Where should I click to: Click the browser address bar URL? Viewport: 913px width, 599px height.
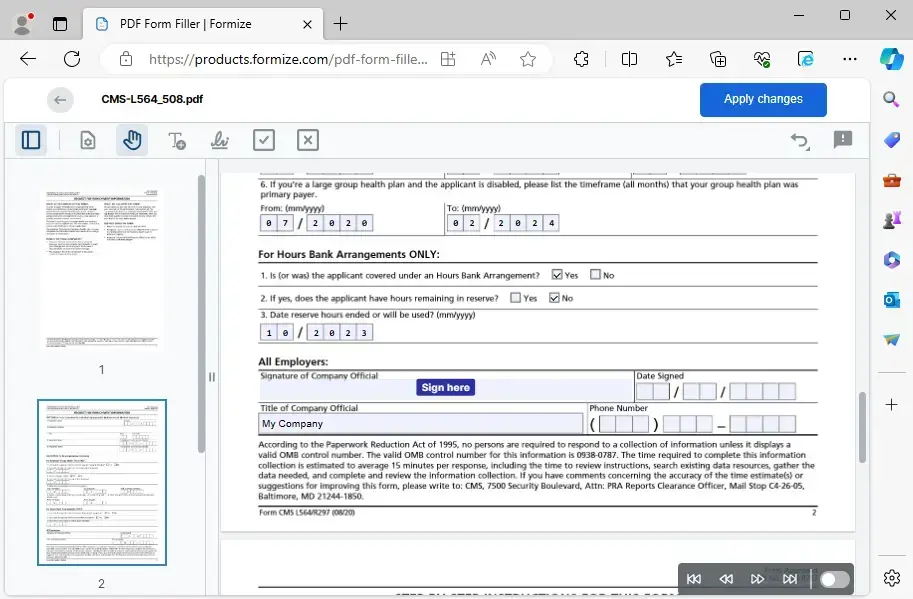tap(288, 59)
